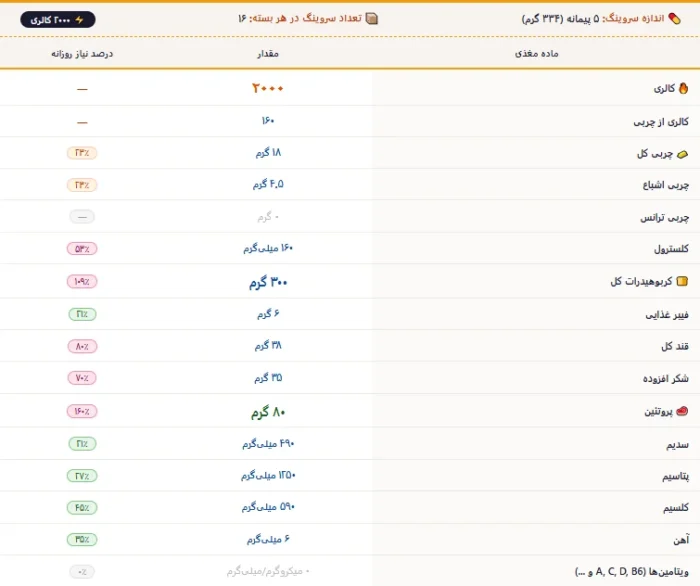The image size is (700, 586).
Task: Click the carbohydrate icon beside کربوهیدرات کل
Action: coord(682,281)
